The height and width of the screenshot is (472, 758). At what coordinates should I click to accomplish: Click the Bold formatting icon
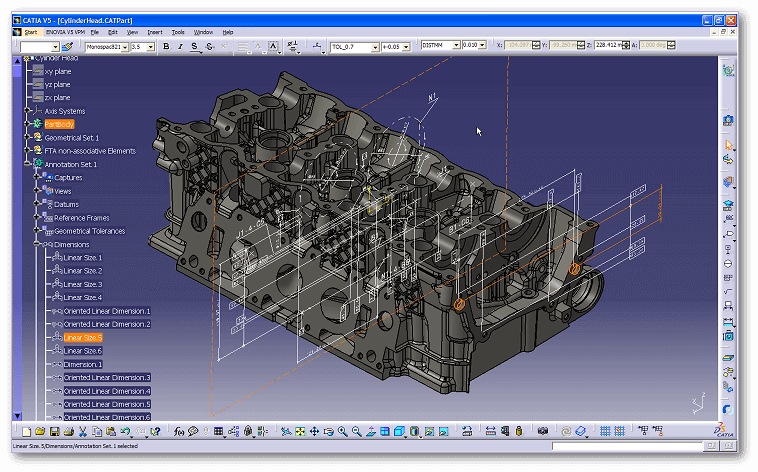click(166, 46)
